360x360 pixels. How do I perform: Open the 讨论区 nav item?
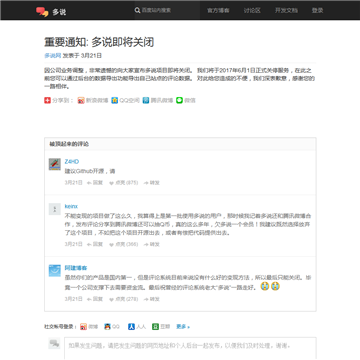(x=252, y=11)
